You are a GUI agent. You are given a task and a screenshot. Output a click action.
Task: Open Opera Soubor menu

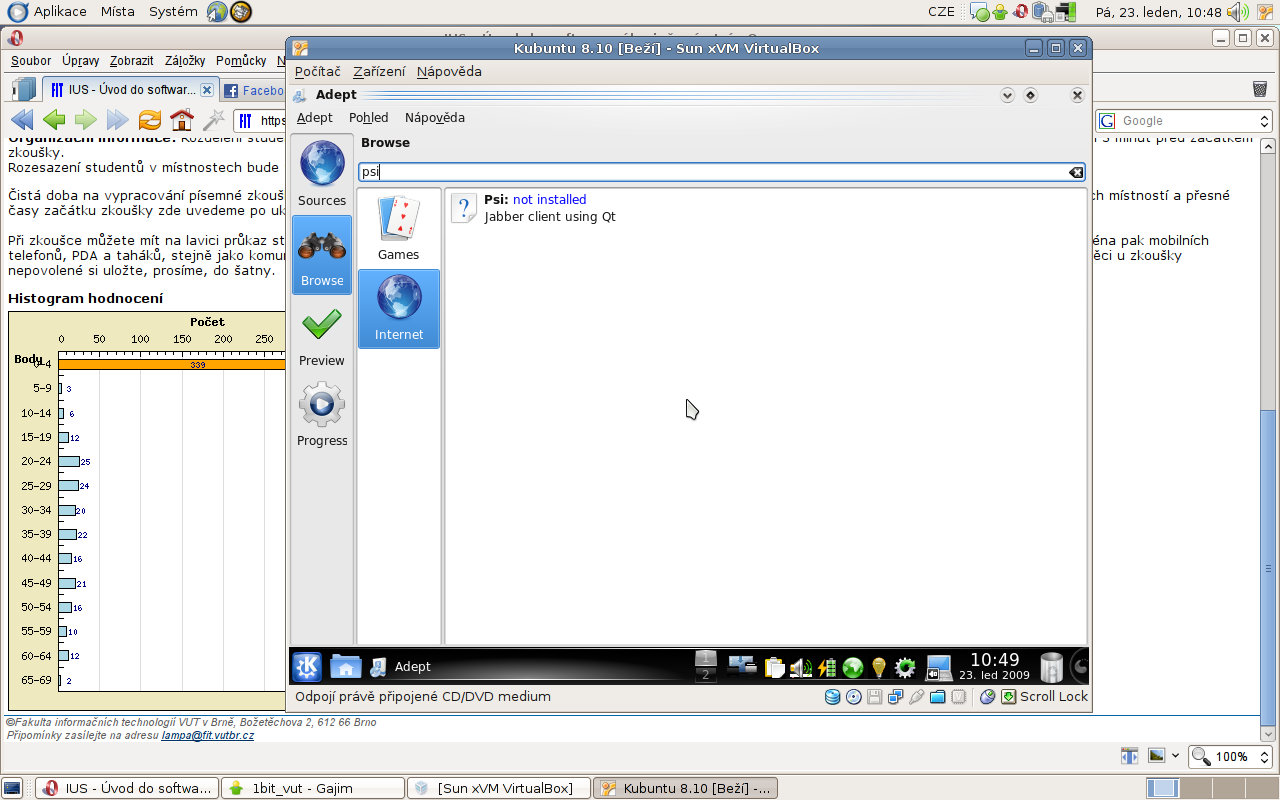click(x=31, y=61)
